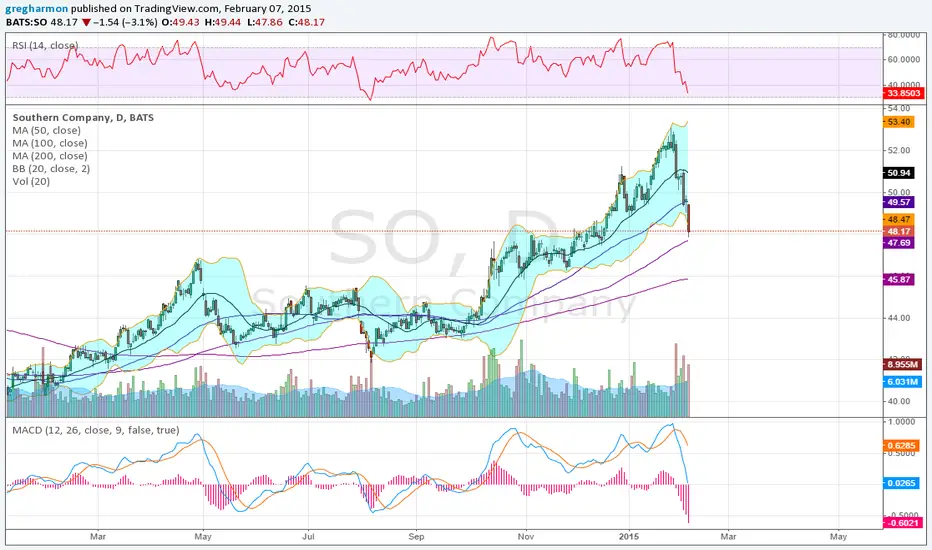Image resolution: width=932 pixels, height=550 pixels.
Task: Click the Mar label left of May on time axis
Action: coord(98,536)
